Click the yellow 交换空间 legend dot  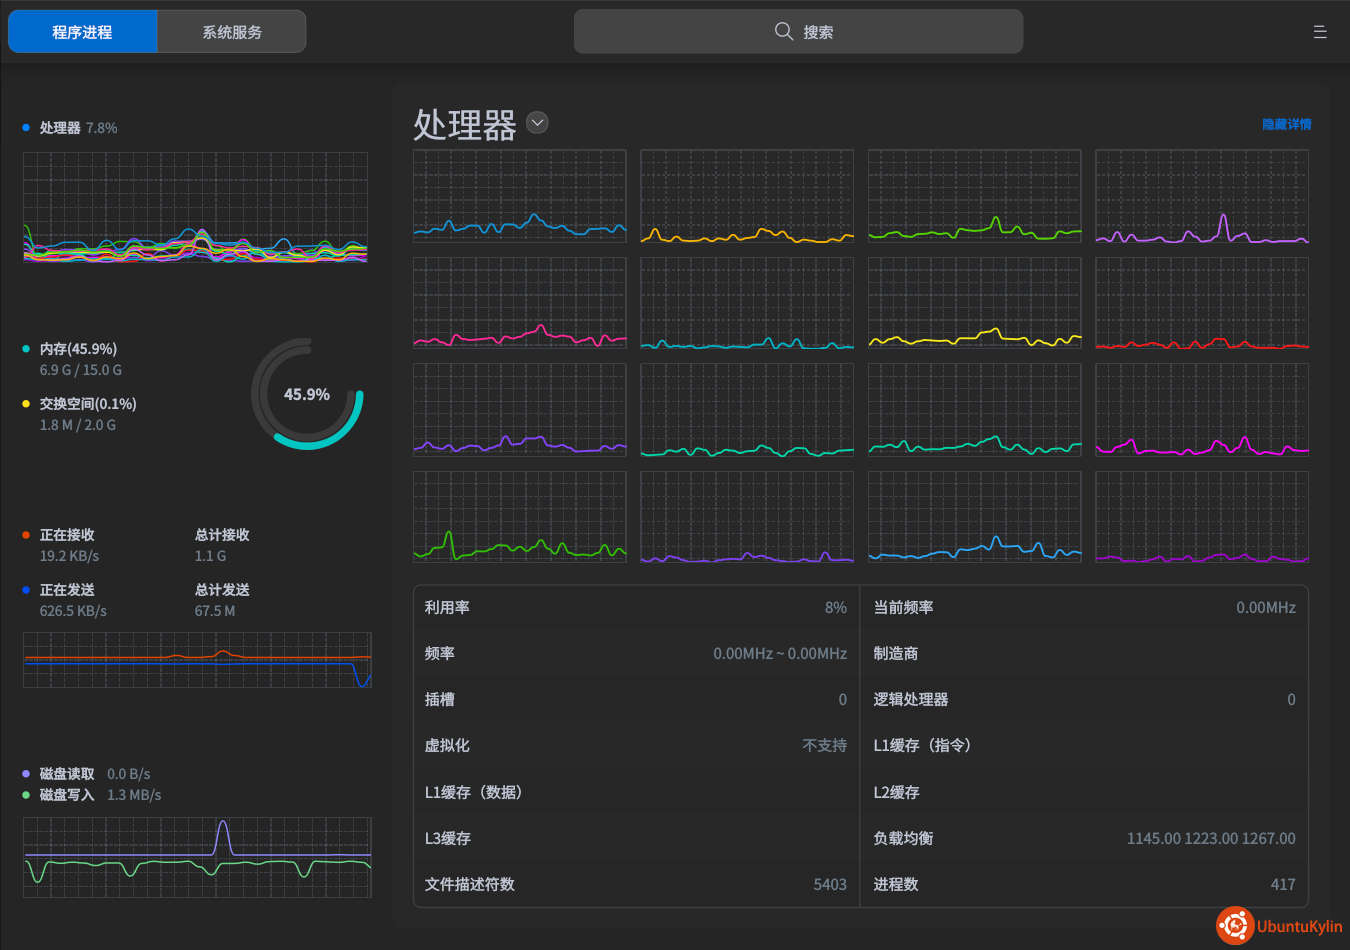tap(26, 404)
